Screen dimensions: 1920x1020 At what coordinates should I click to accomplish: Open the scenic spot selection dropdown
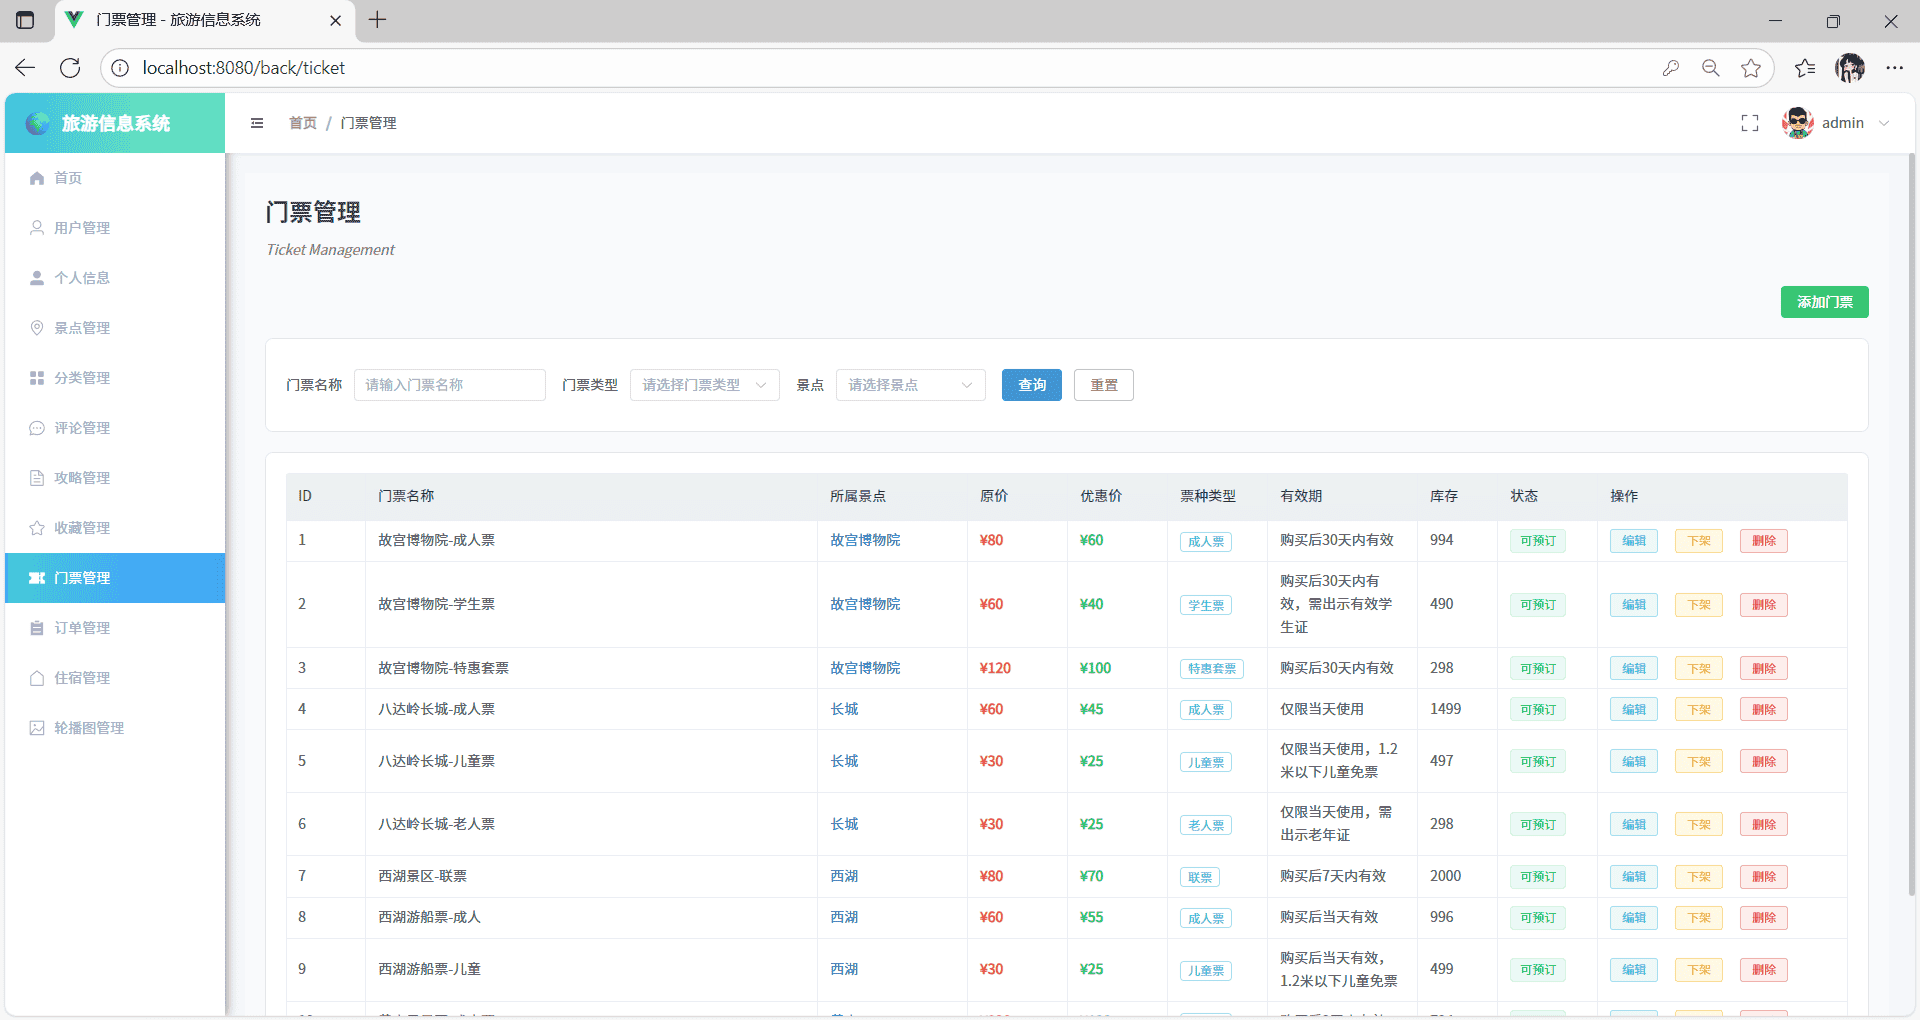click(910, 385)
